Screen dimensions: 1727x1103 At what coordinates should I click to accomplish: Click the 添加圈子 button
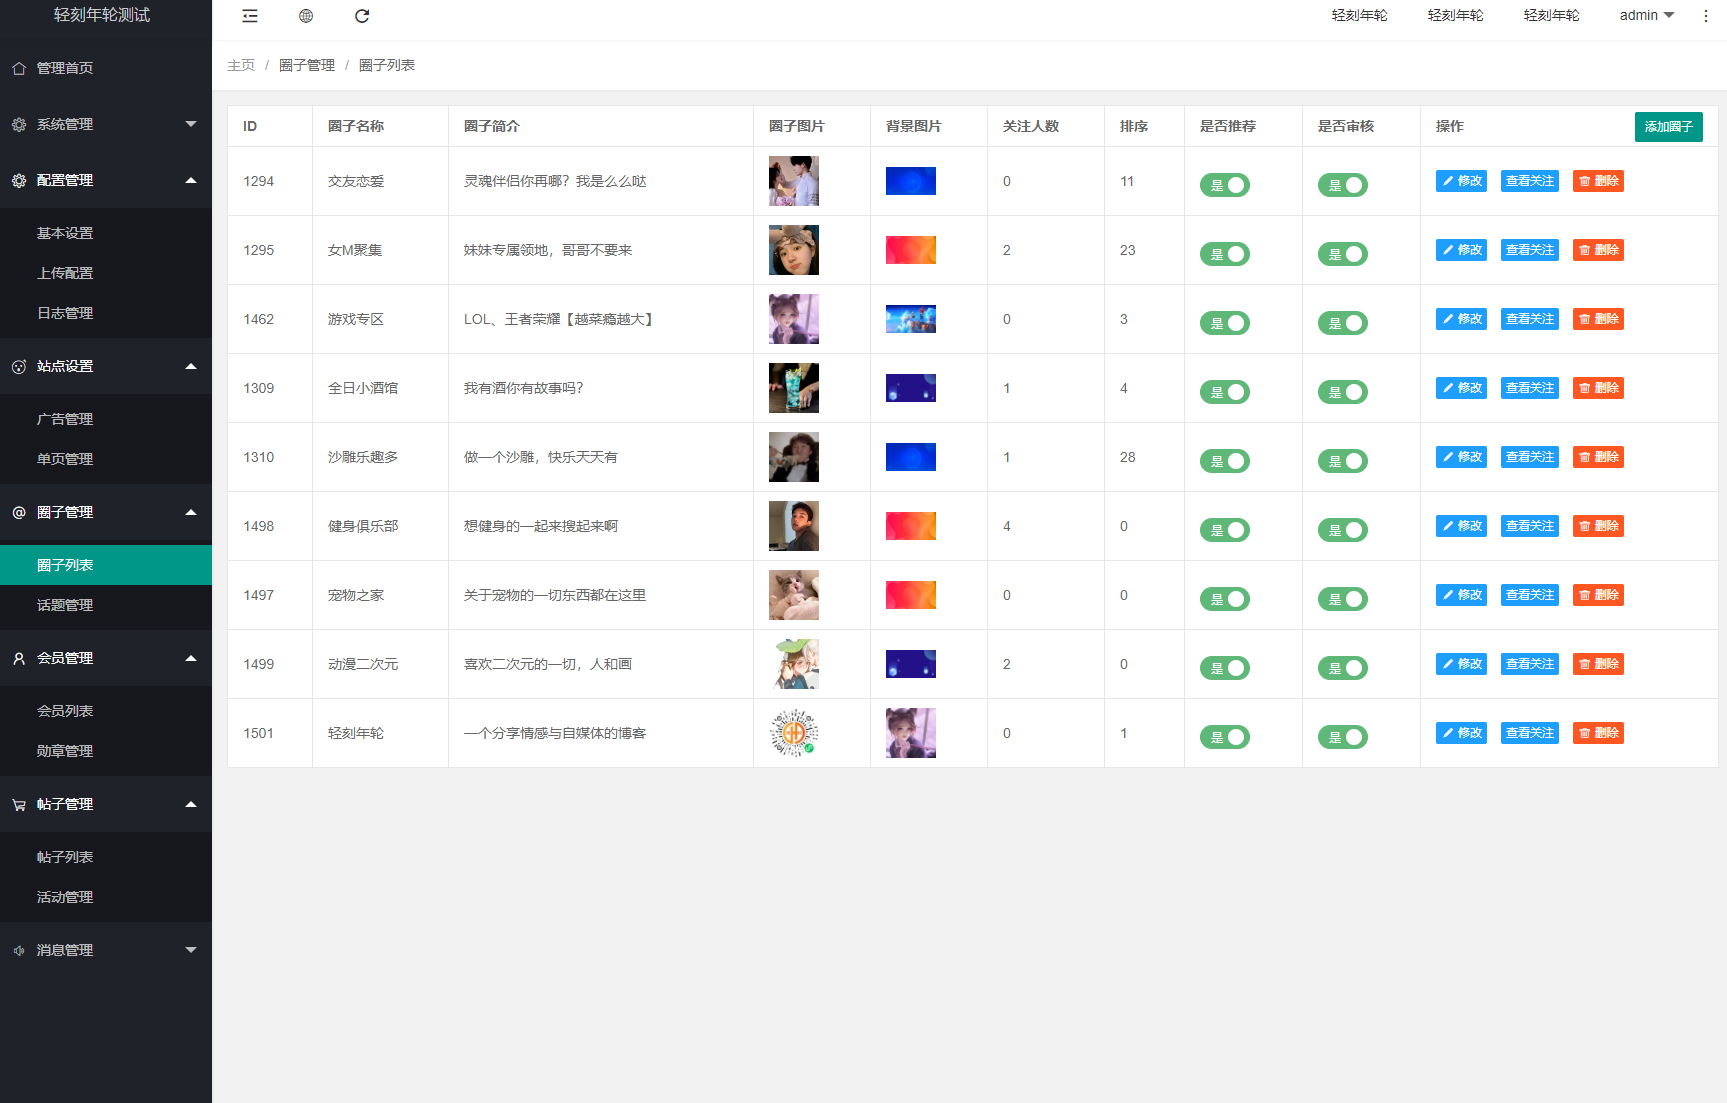click(1668, 126)
